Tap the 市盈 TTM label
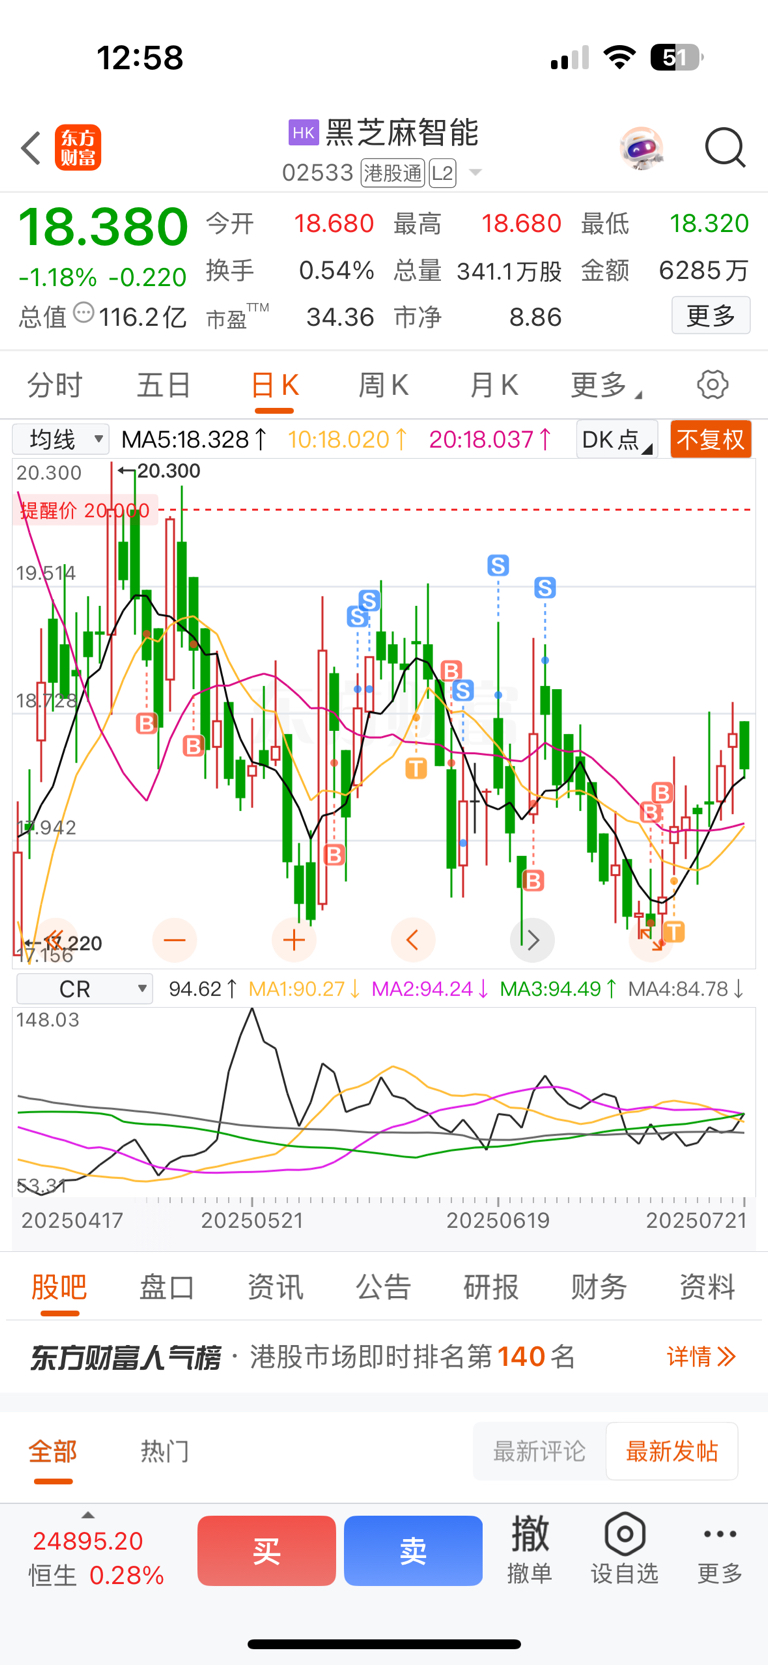Screen dimensions: 769x1665 tap(238, 317)
